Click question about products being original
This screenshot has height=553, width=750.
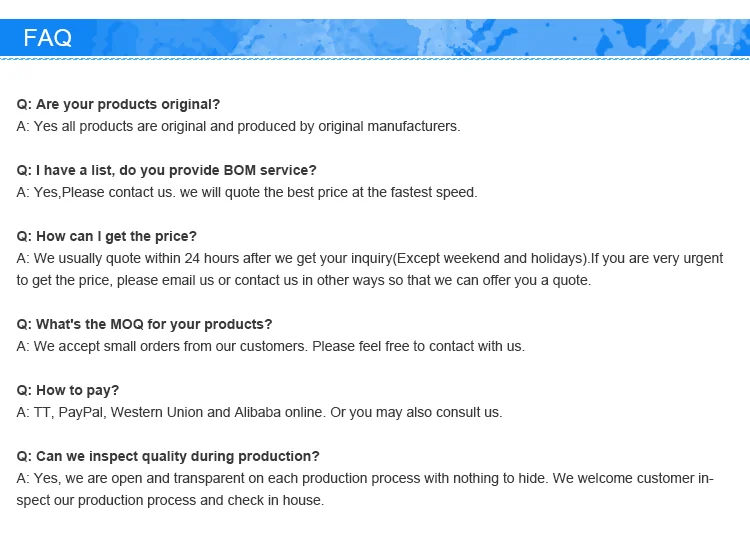(x=118, y=104)
